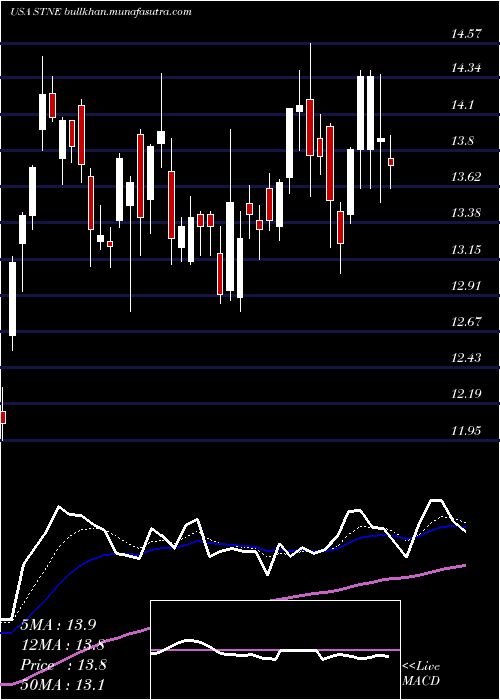
Task: Click the '12MA : 13.8' legend text
Action: coord(63,645)
